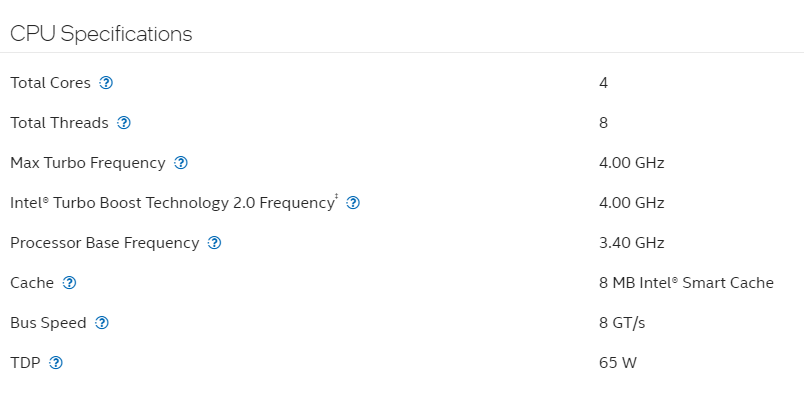Click the 65 W TDP value
The height and width of the screenshot is (401, 804).
click(618, 363)
